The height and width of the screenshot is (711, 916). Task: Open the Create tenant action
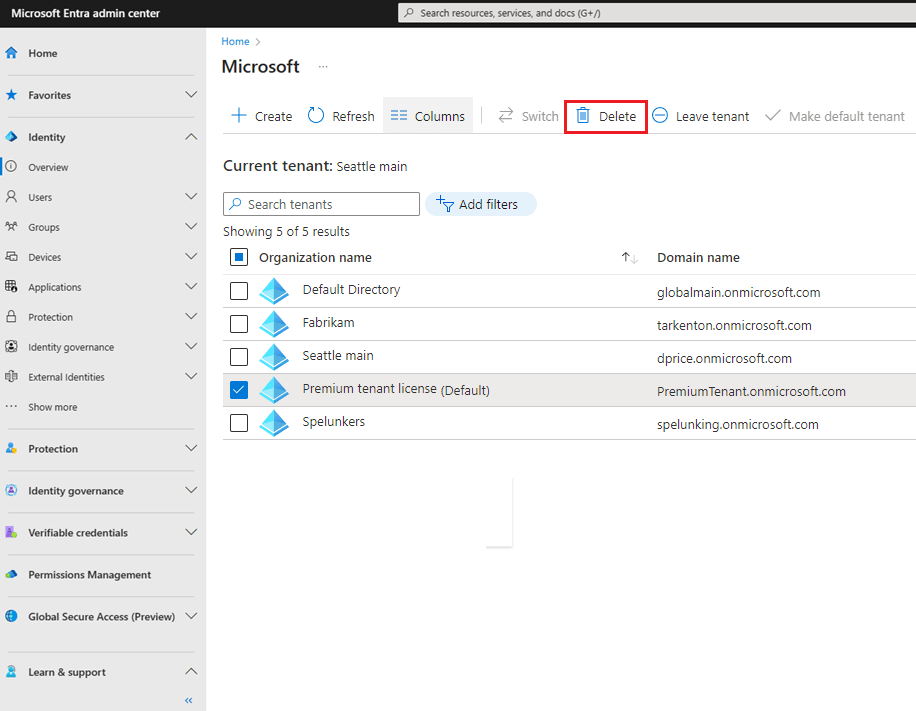[x=260, y=116]
